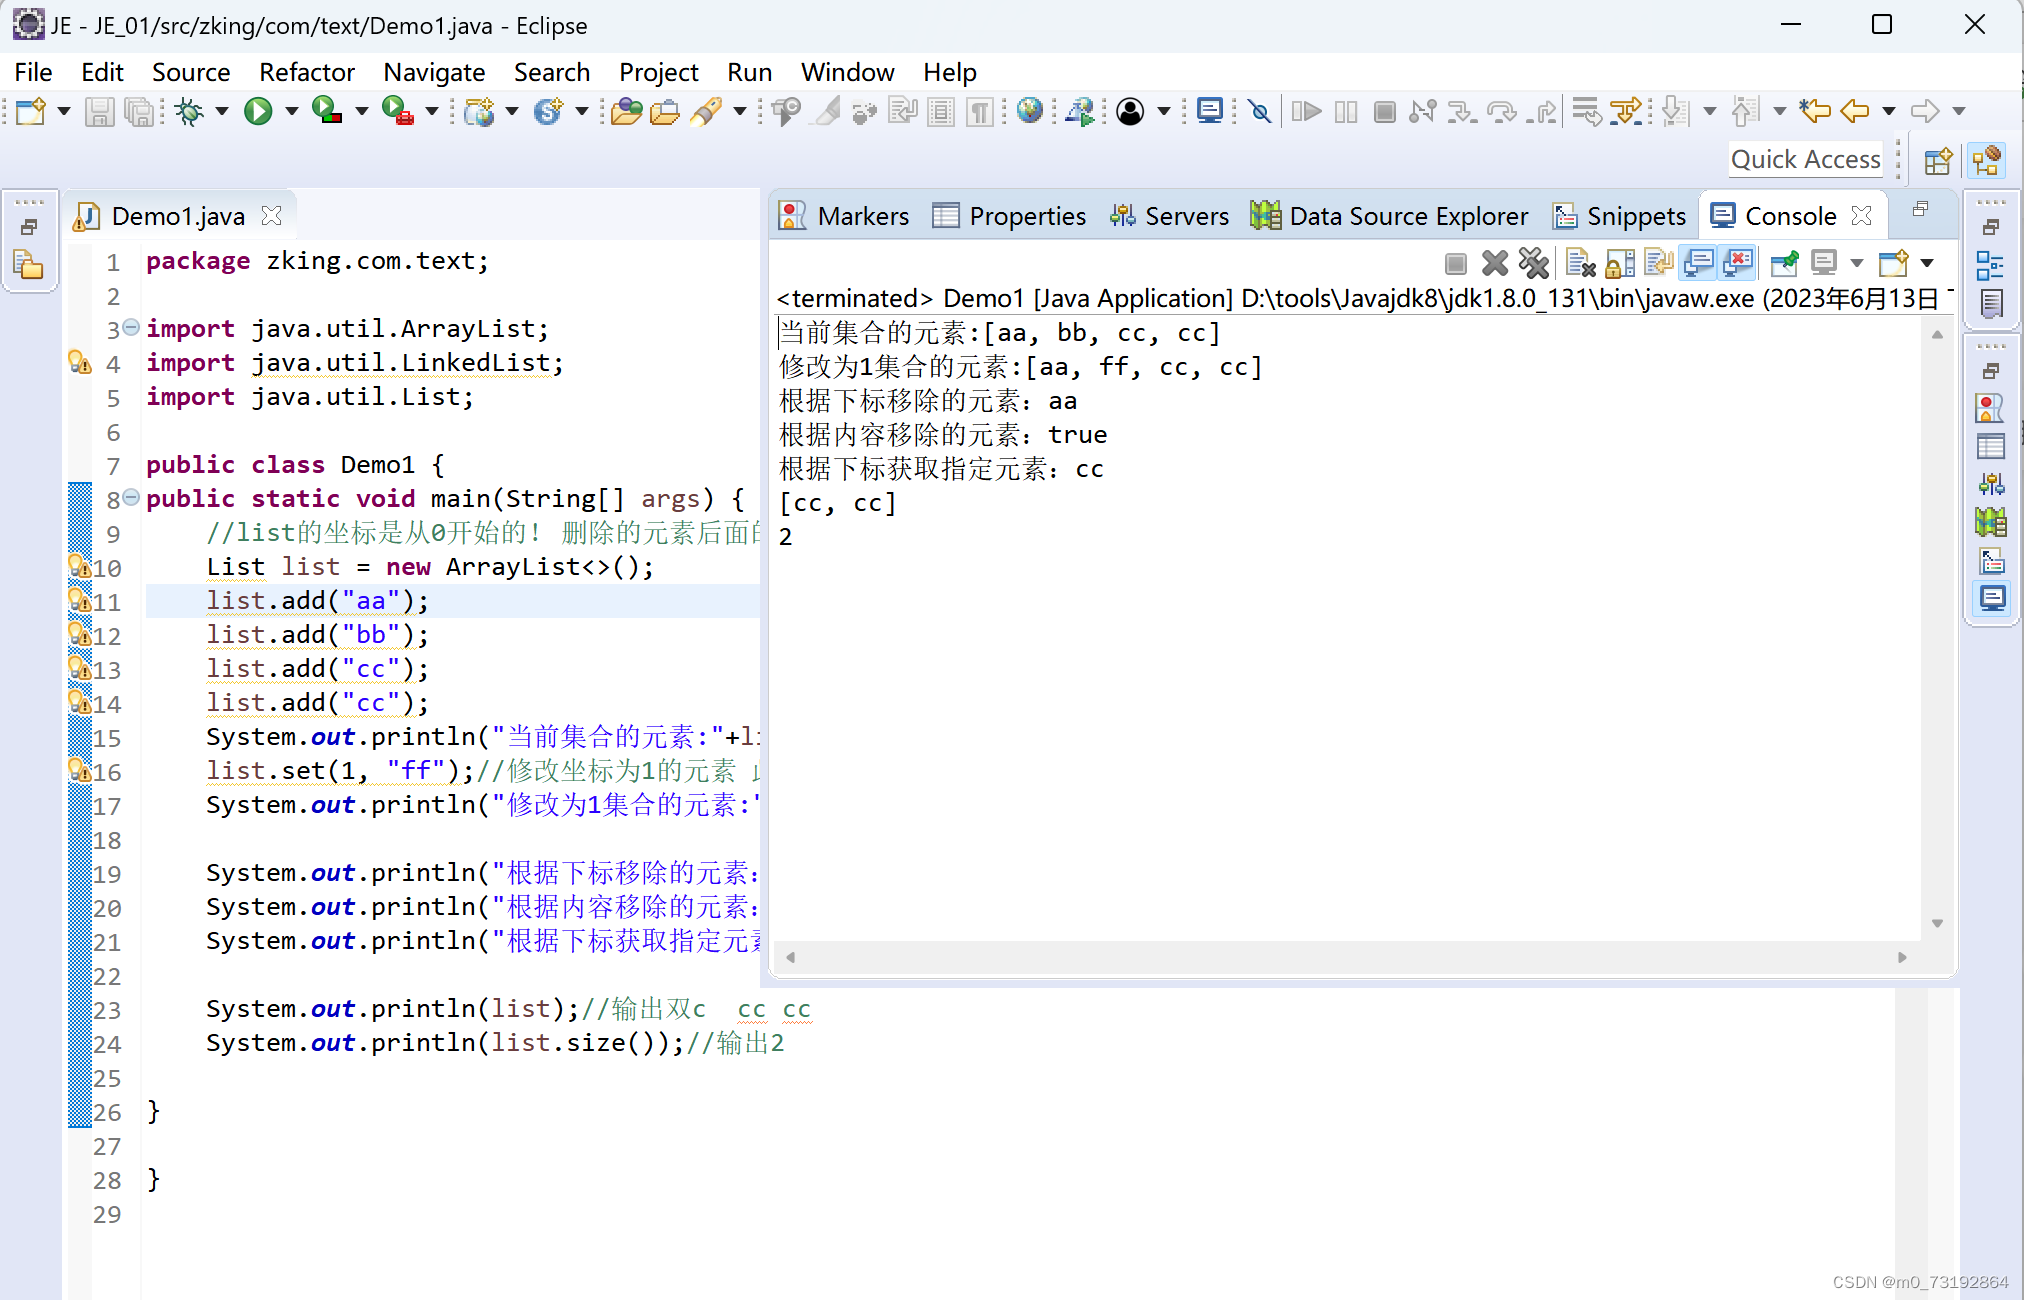Click the Open Type icon

click(x=626, y=111)
